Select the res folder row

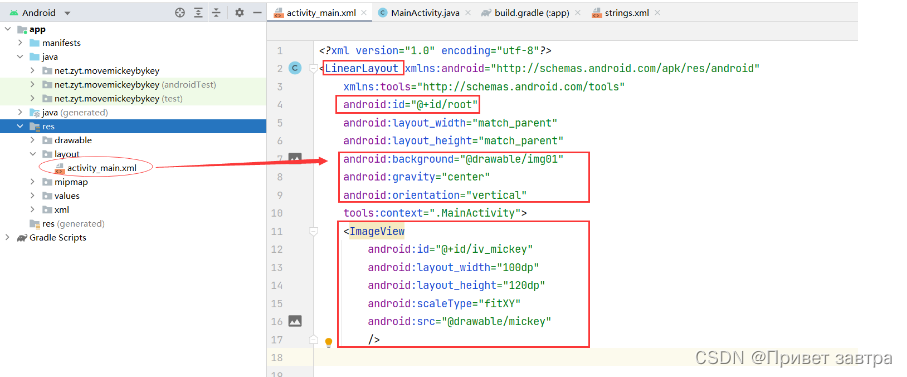(x=133, y=126)
